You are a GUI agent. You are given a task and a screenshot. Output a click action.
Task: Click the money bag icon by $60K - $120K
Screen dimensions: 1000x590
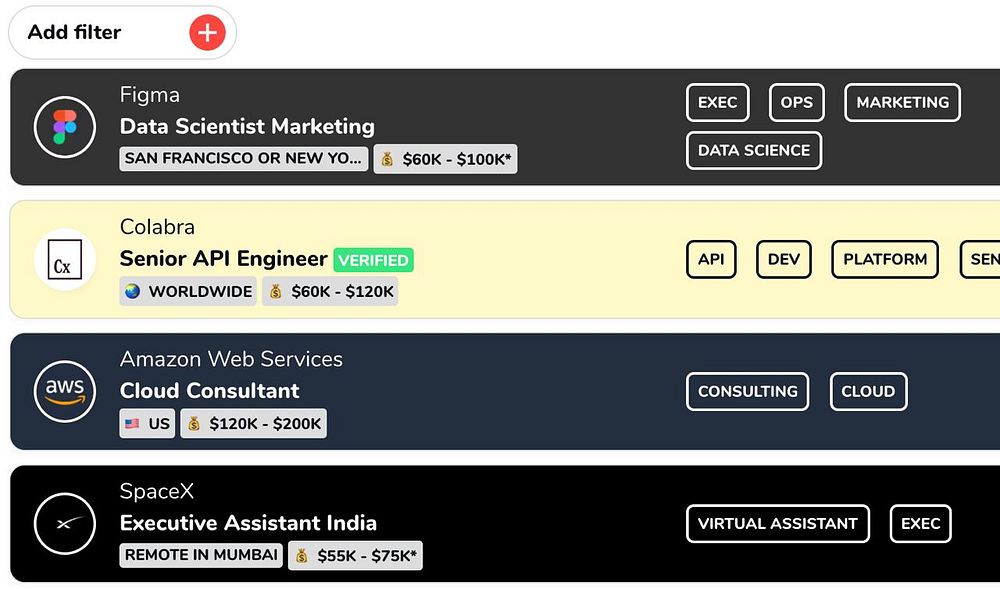[276, 291]
